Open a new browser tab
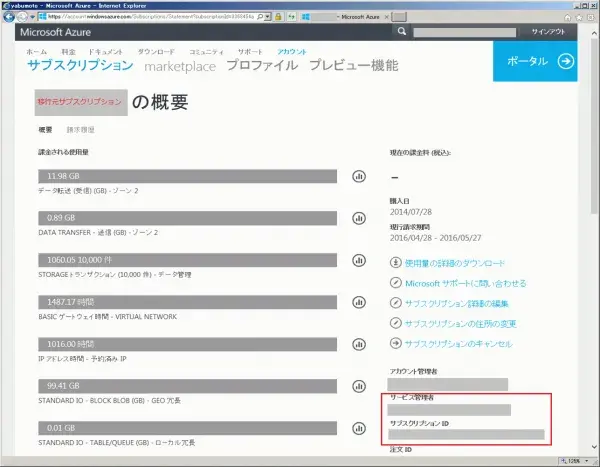The width and height of the screenshot is (600, 467). pyautogui.click(x=399, y=17)
